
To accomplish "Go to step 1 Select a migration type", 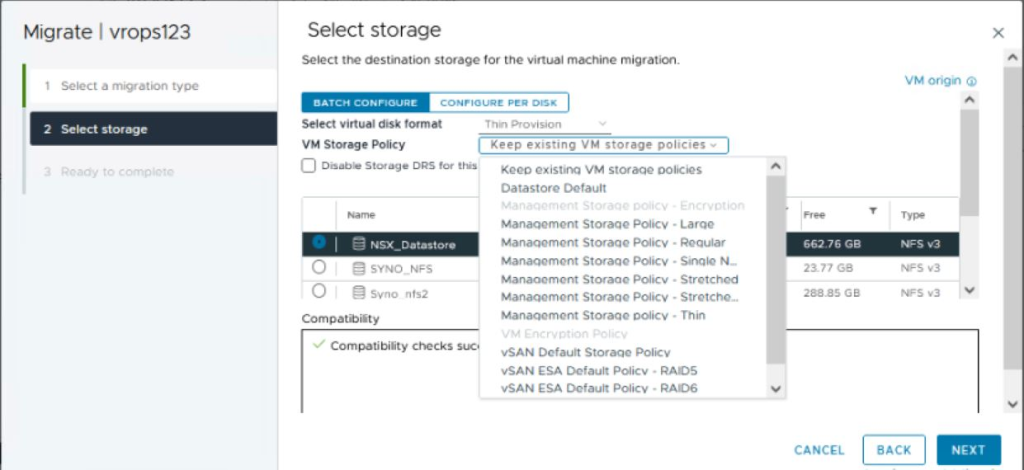I will click(153, 86).
